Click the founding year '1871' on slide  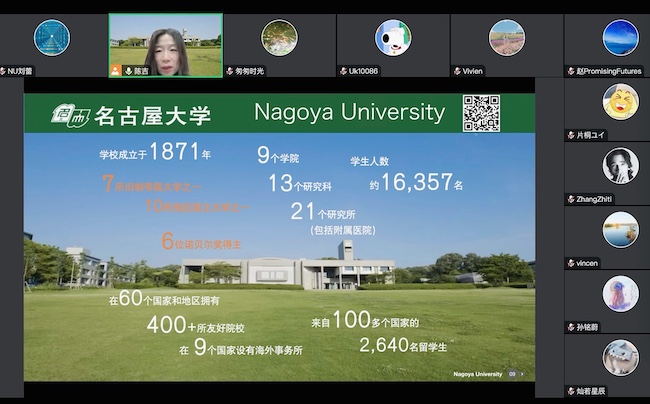pos(174,151)
